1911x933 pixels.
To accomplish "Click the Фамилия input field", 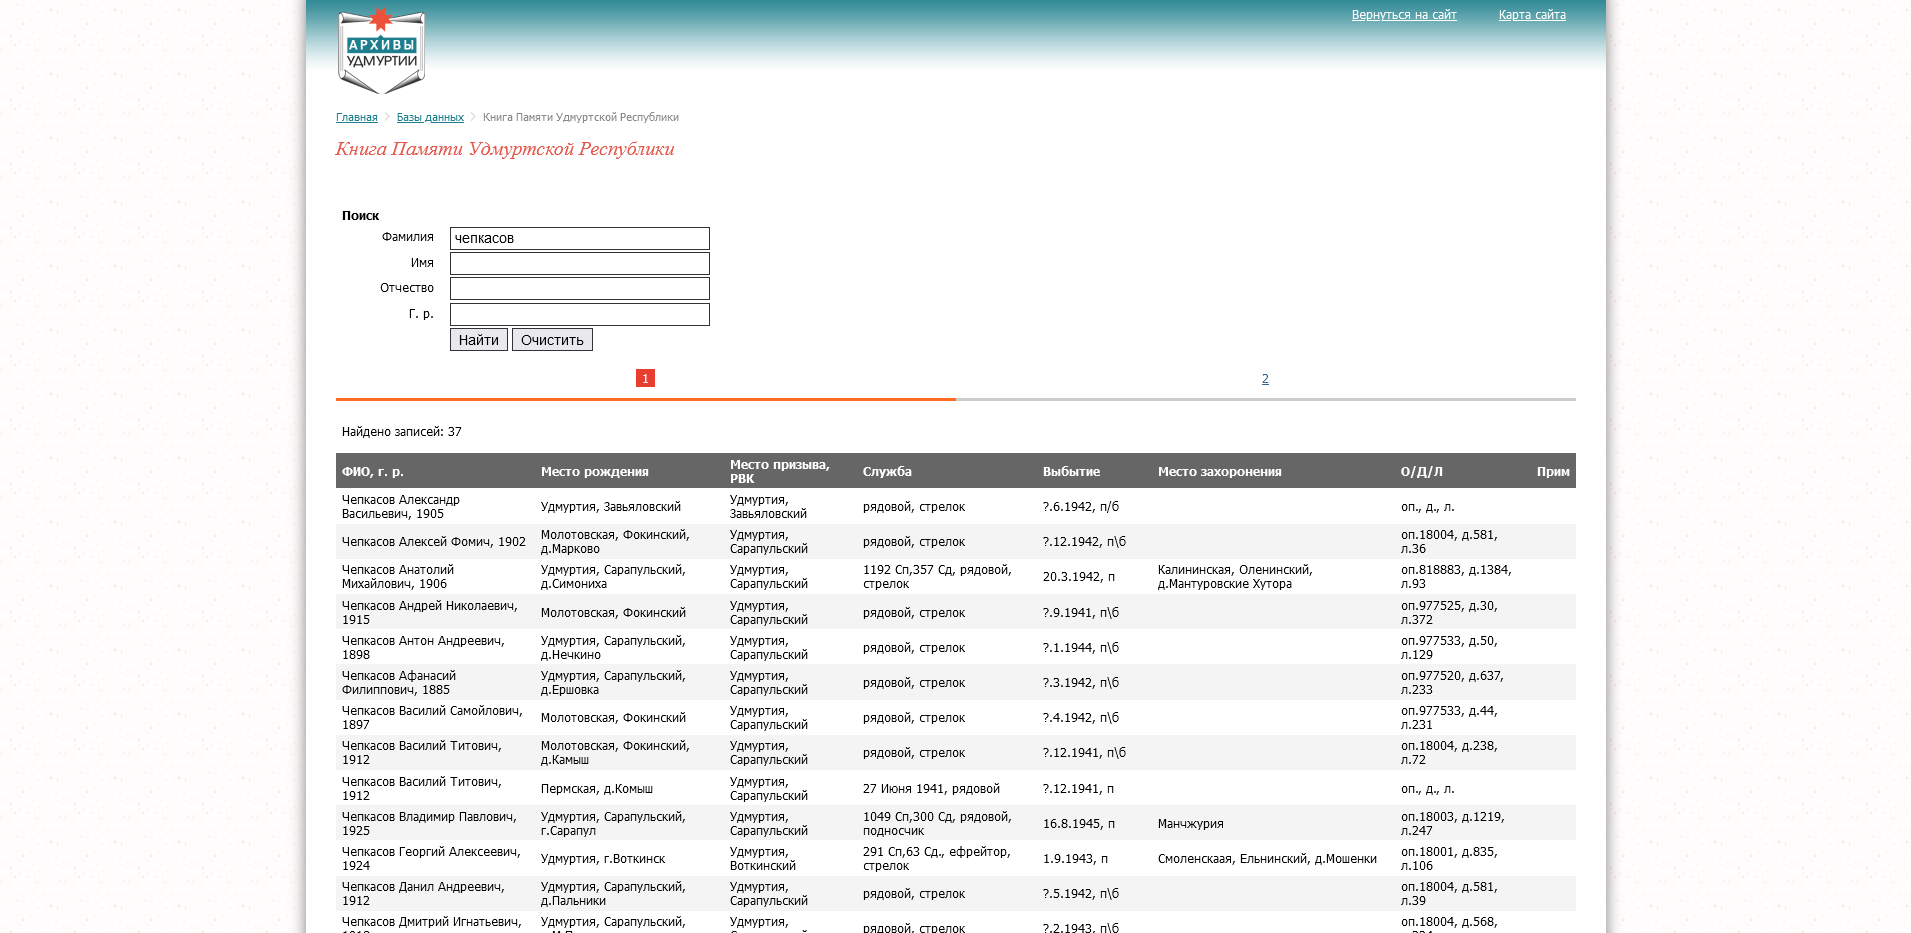I will coord(579,238).
